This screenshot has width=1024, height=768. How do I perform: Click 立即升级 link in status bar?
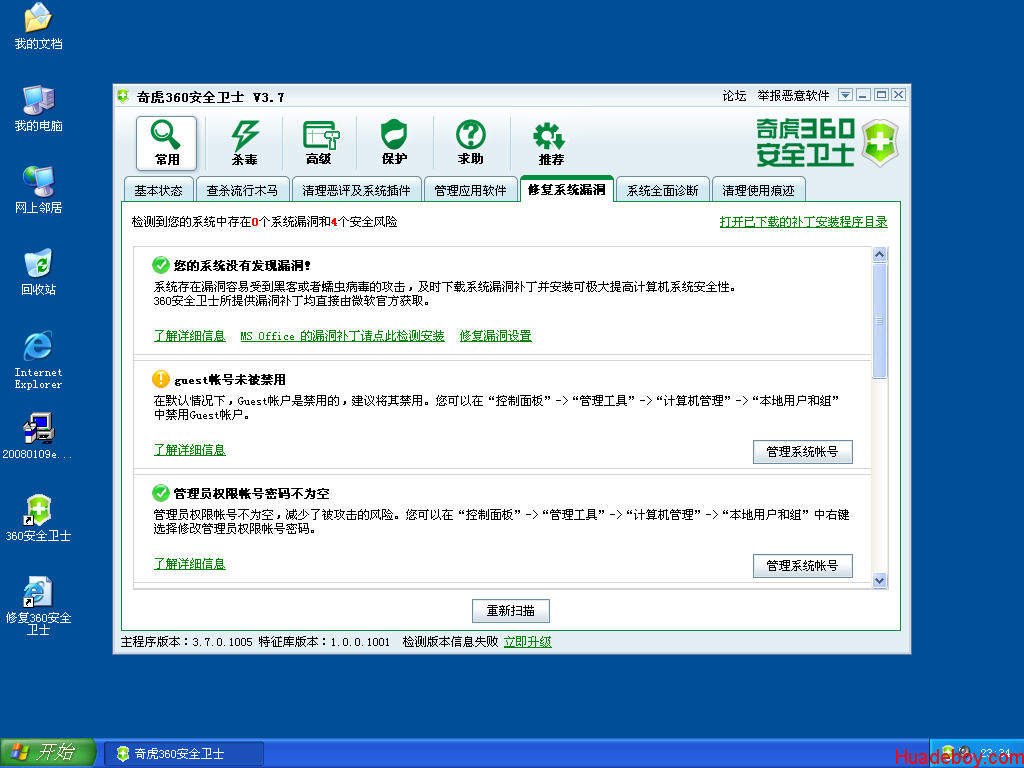tap(528, 642)
